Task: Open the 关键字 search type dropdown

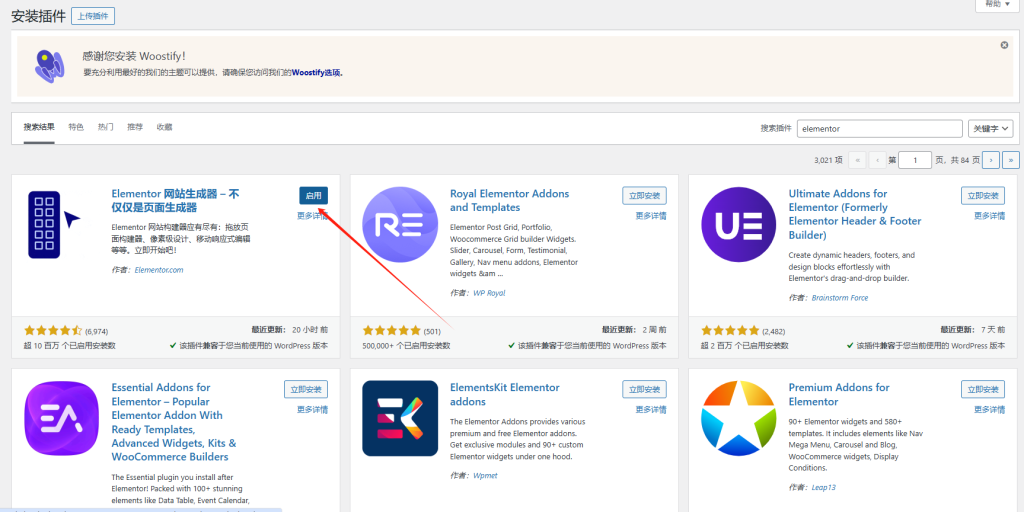Action: click(x=990, y=129)
